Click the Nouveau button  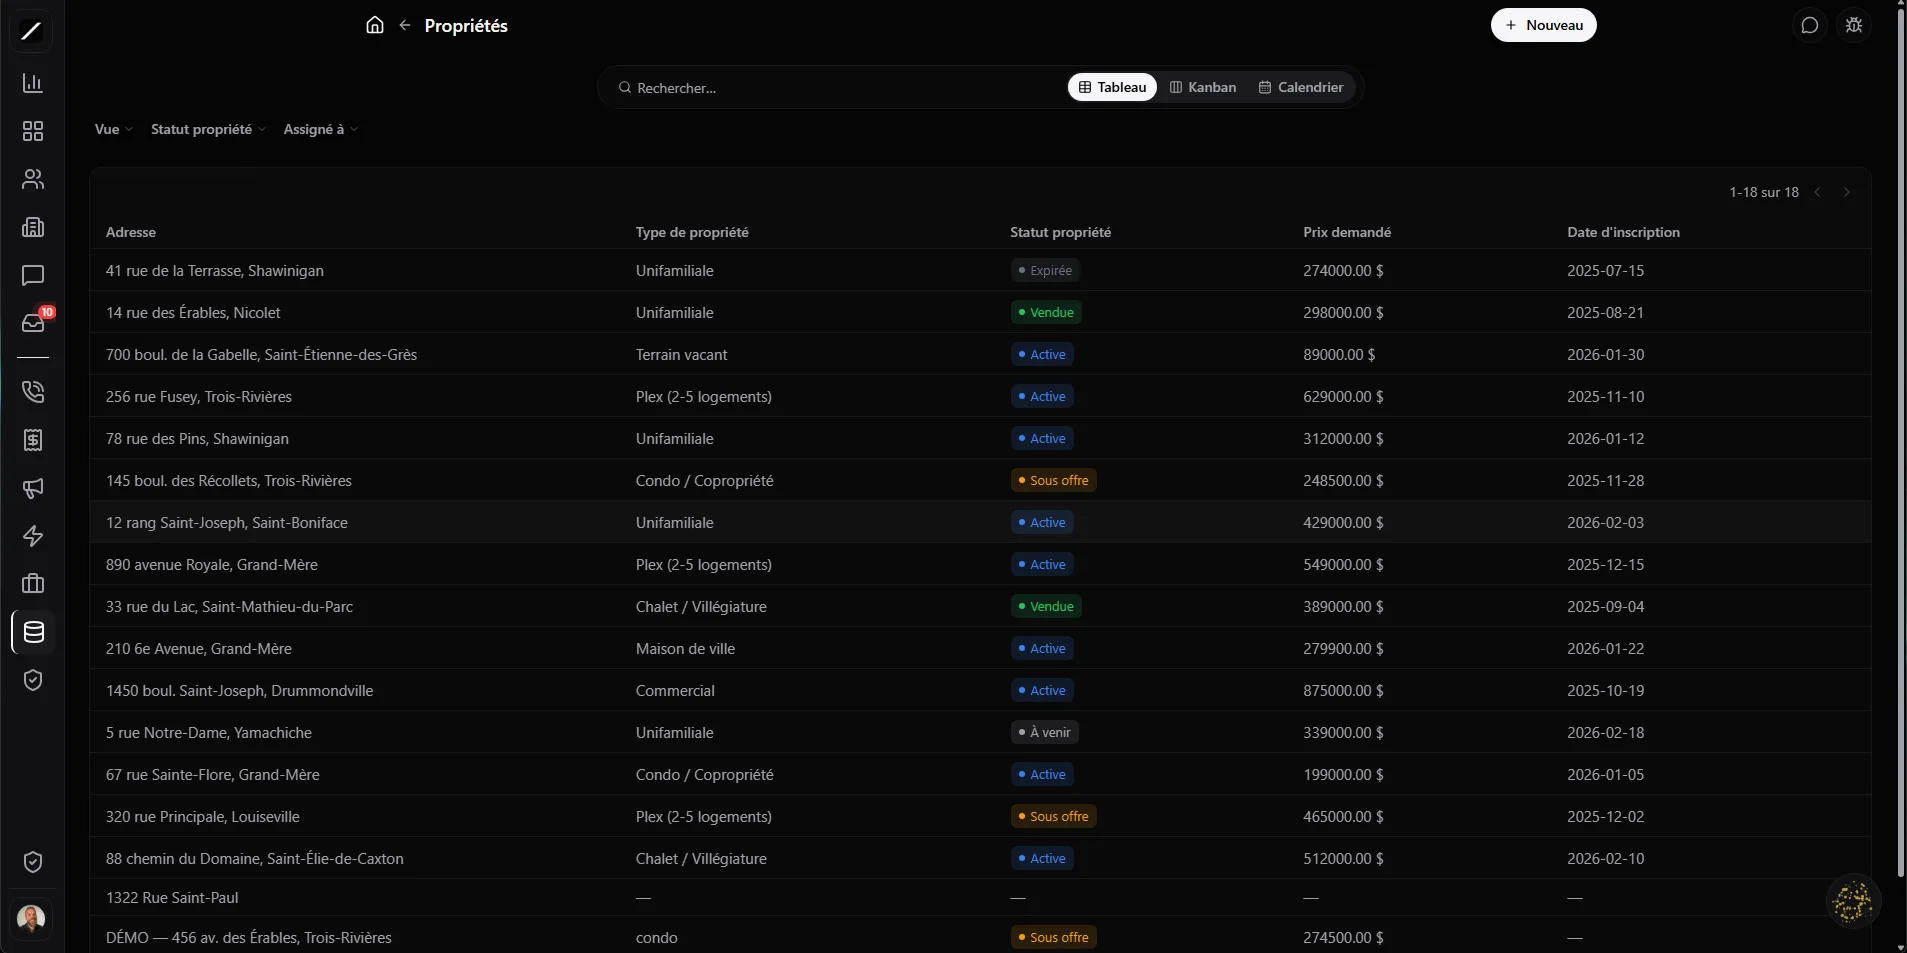[1543, 25]
